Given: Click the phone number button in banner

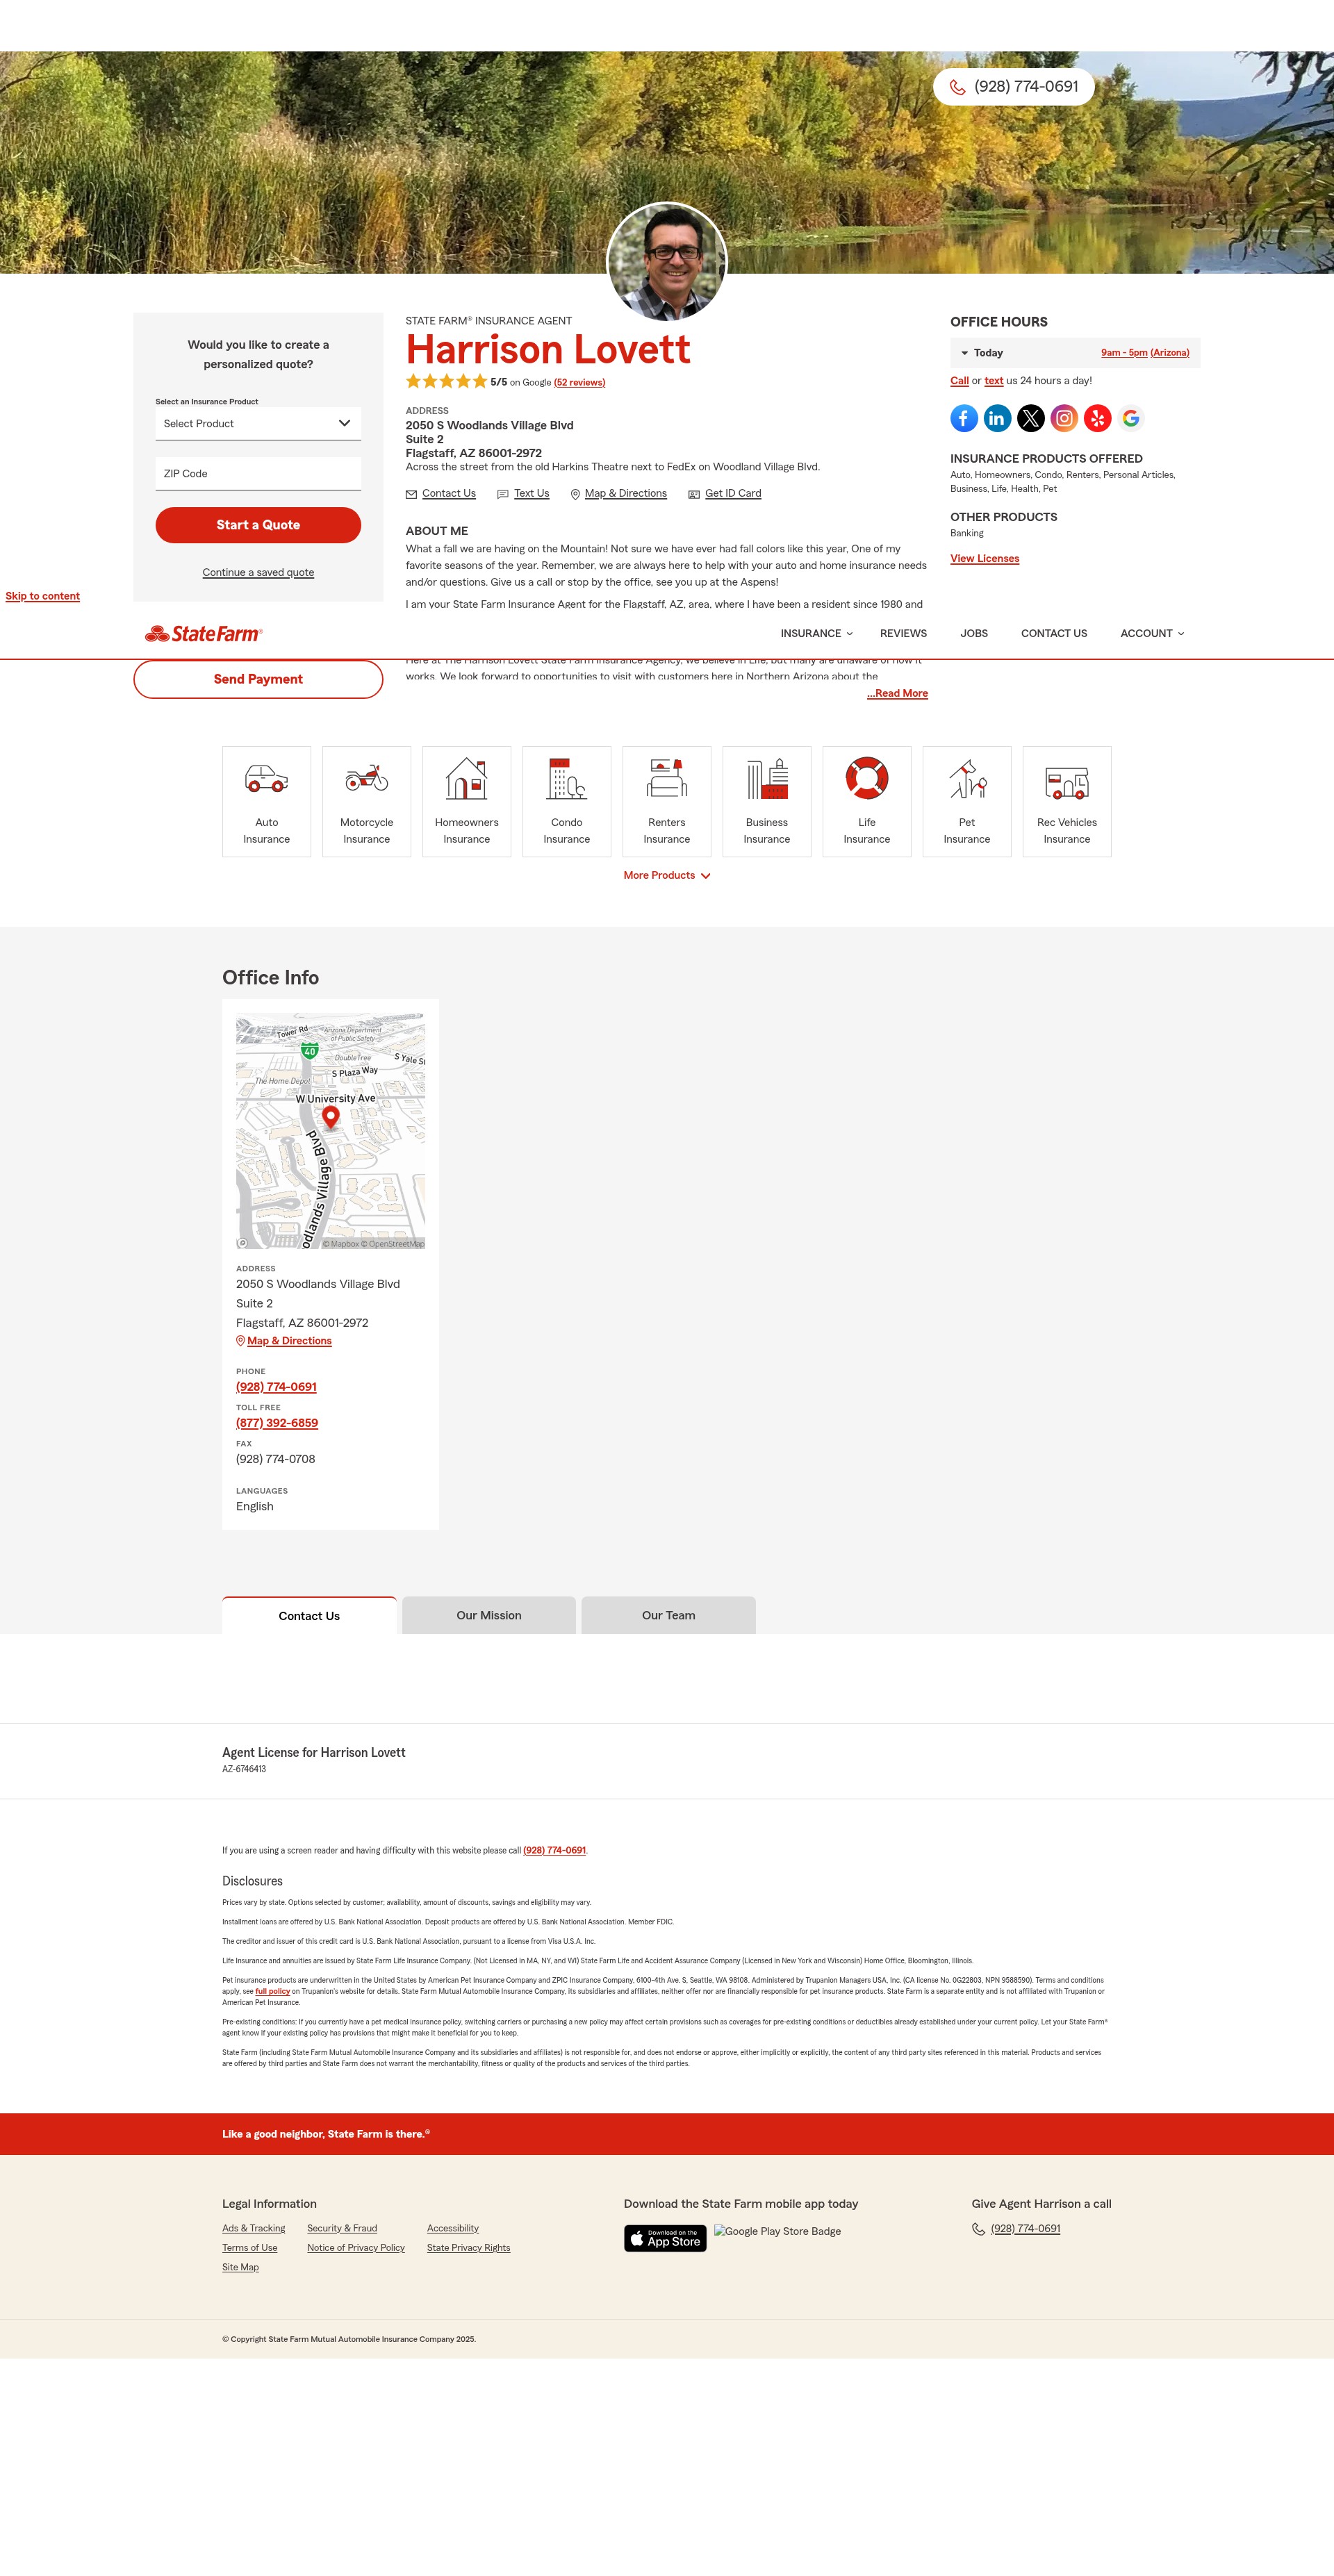Looking at the screenshot, I should click(x=1014, y=87).
